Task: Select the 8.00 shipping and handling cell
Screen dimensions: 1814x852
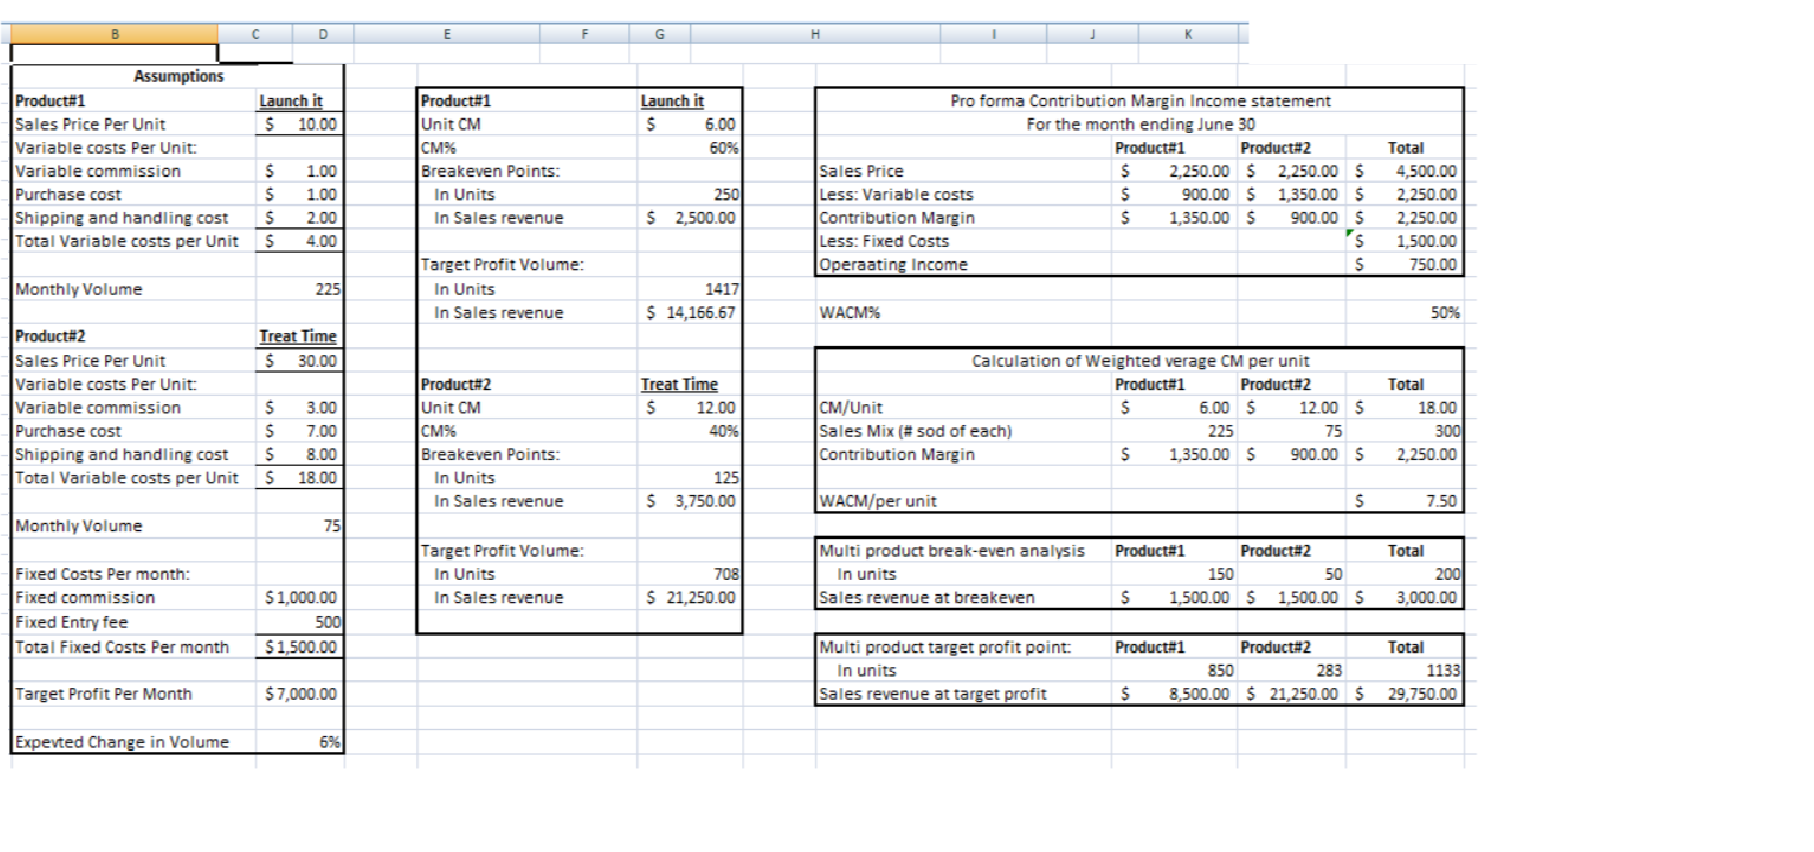Action: click(300, 454)
